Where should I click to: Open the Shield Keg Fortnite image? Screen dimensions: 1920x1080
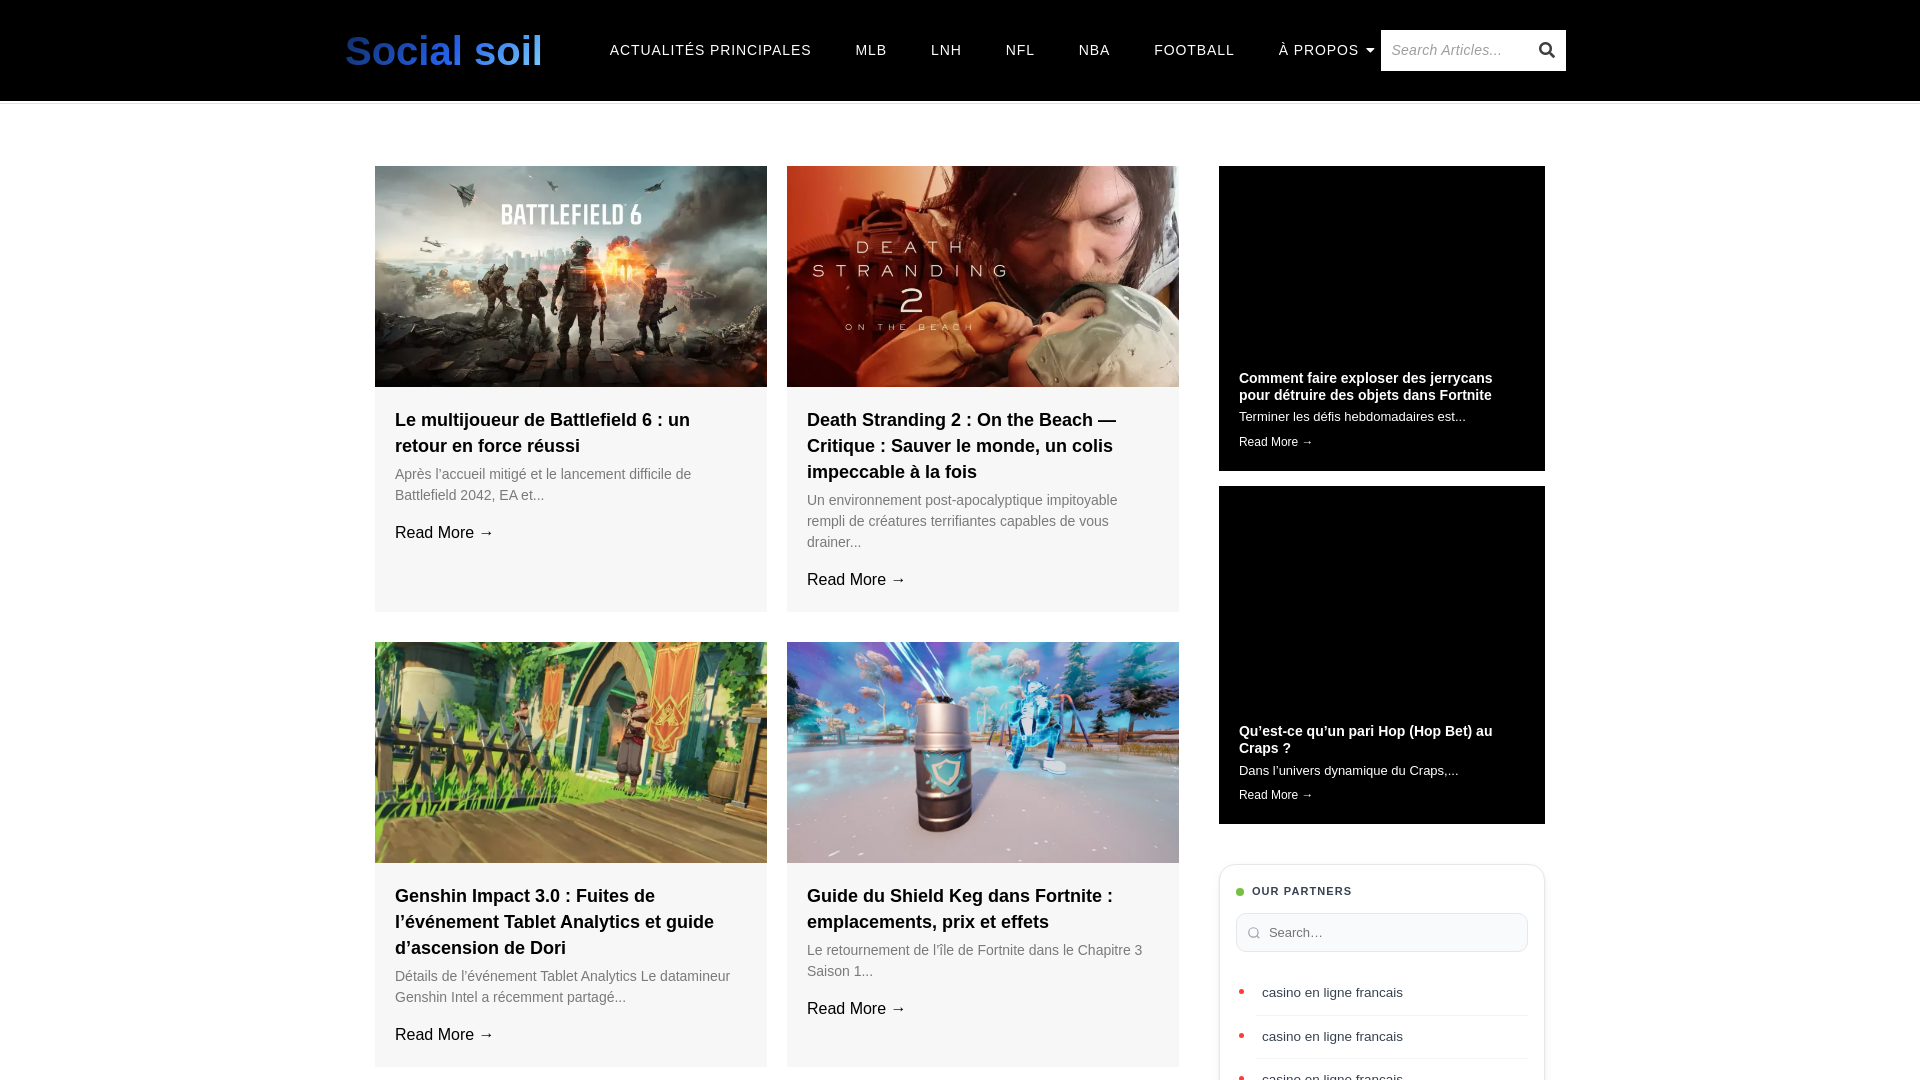click(x=983, y=752)
